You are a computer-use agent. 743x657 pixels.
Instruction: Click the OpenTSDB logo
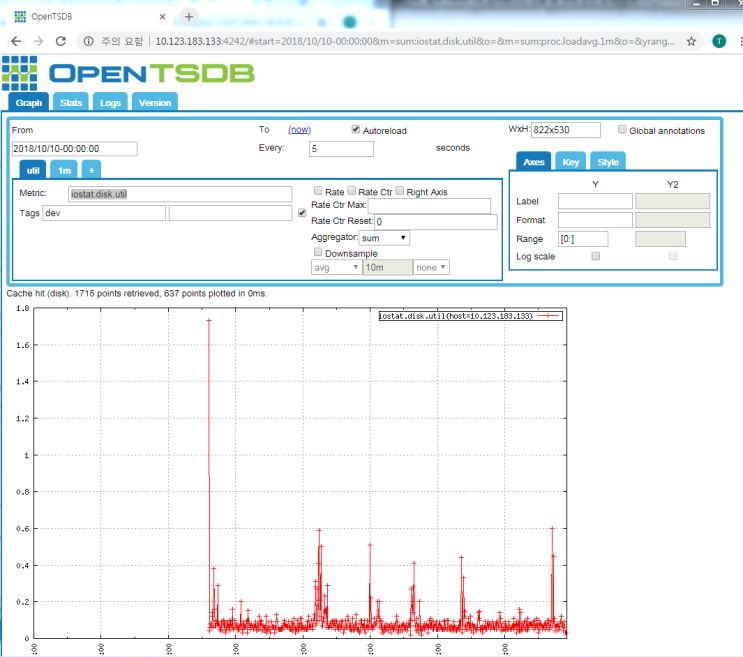(x=128, y=74)
